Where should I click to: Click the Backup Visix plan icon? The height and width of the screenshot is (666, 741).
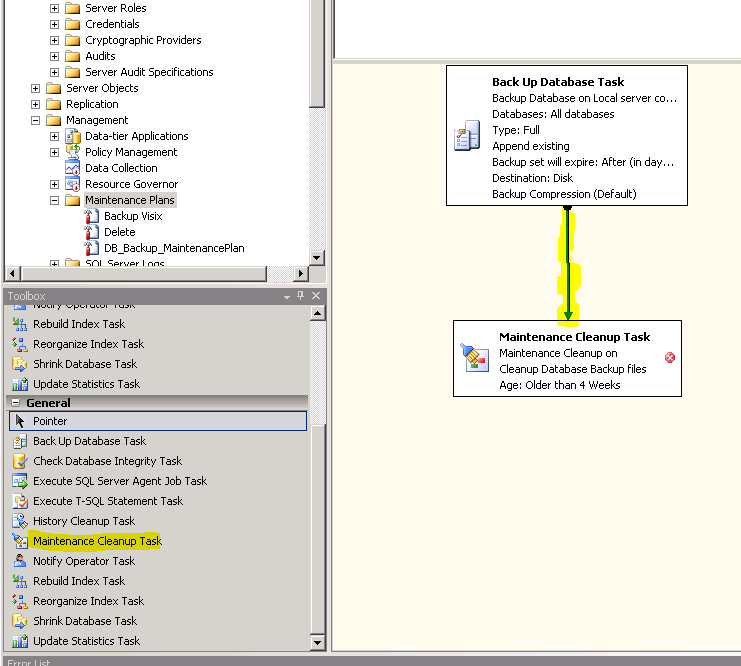pos(92,216)
